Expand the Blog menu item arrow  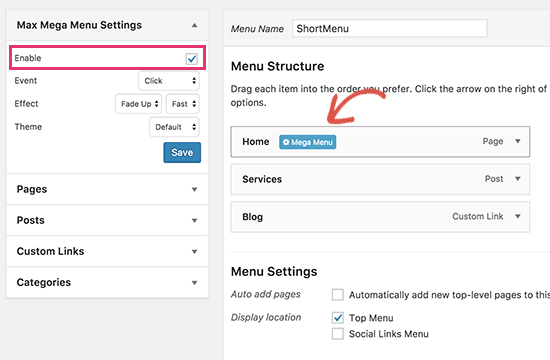pyautogui.click(x=518, y=216)
